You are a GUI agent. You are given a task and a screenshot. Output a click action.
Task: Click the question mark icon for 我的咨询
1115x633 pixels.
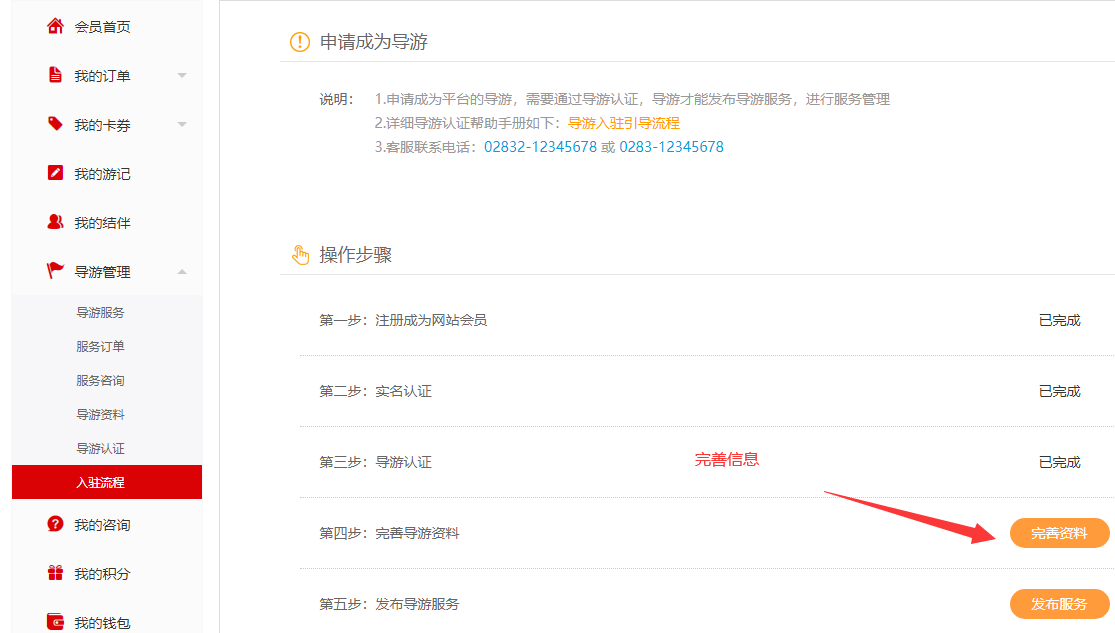[x=55, y=524]
